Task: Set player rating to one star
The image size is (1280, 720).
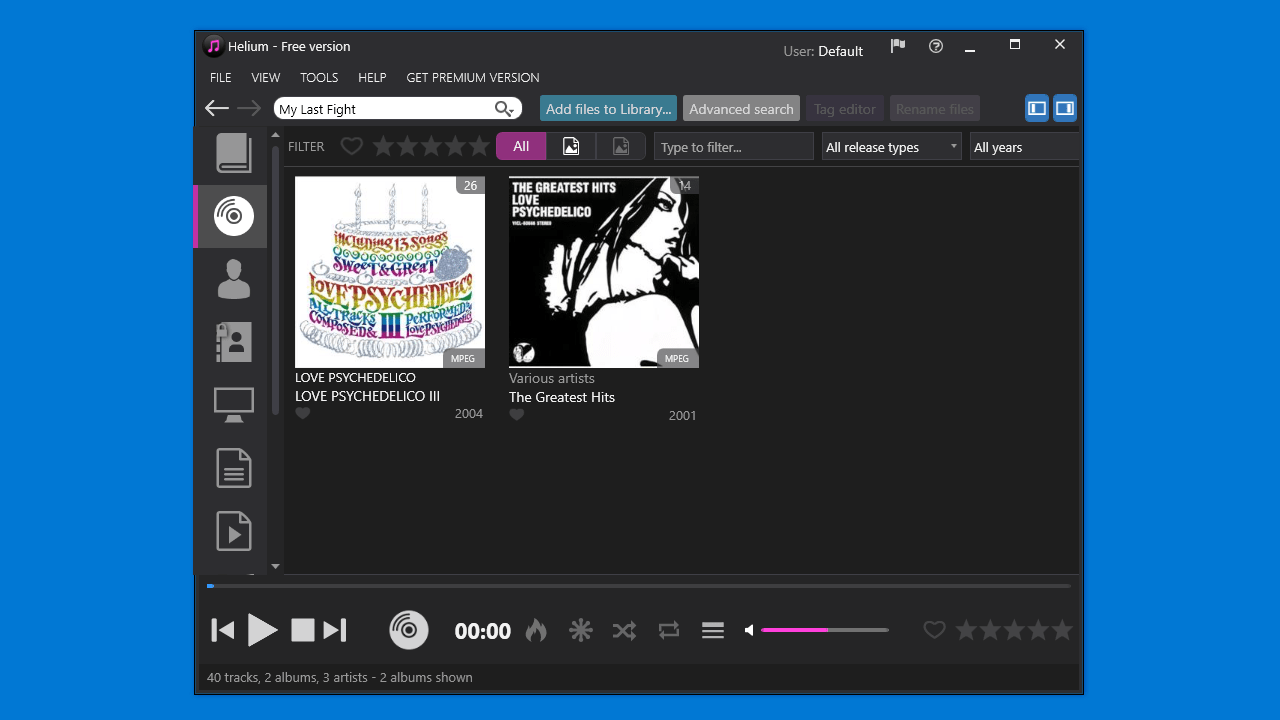Action: tap(966, 630)
